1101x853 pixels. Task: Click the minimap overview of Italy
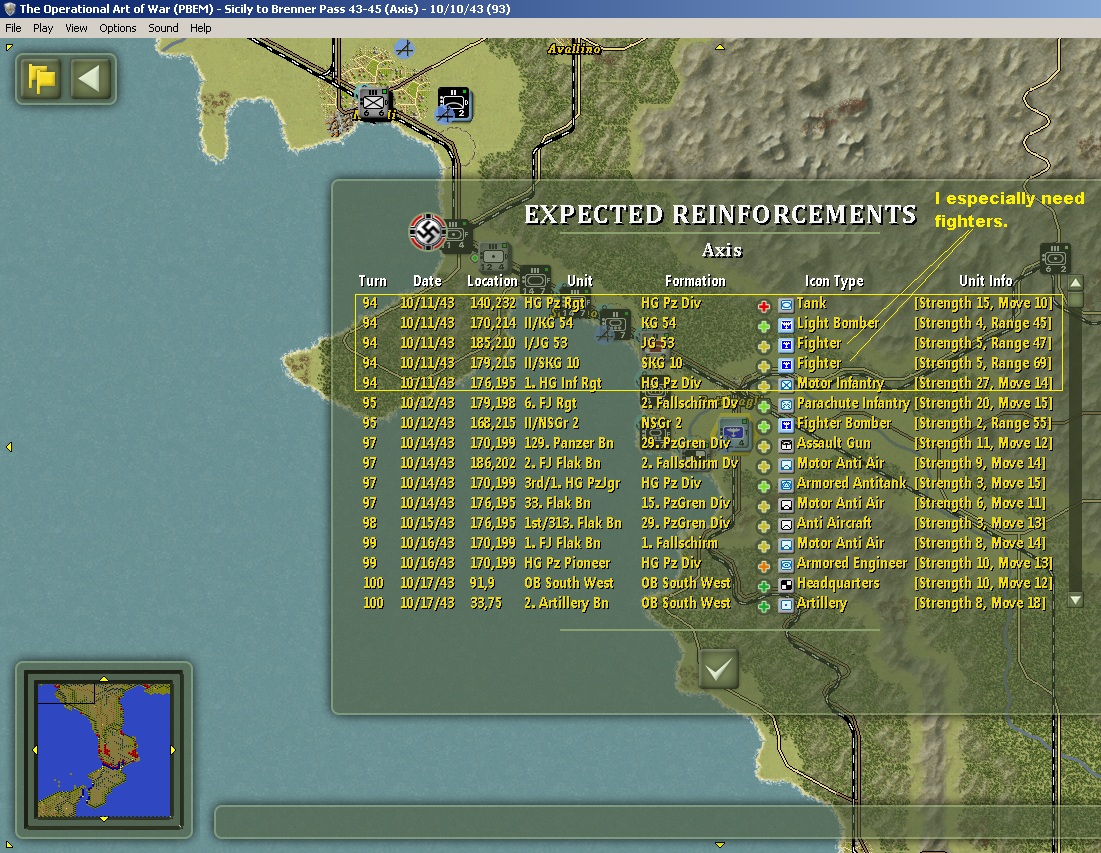tap(104, 750)
